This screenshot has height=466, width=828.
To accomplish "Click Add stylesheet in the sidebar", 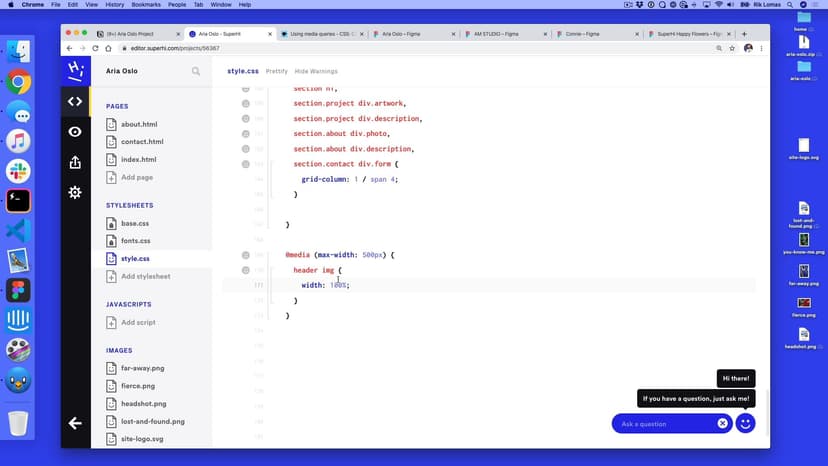I will tap(145, 276).
